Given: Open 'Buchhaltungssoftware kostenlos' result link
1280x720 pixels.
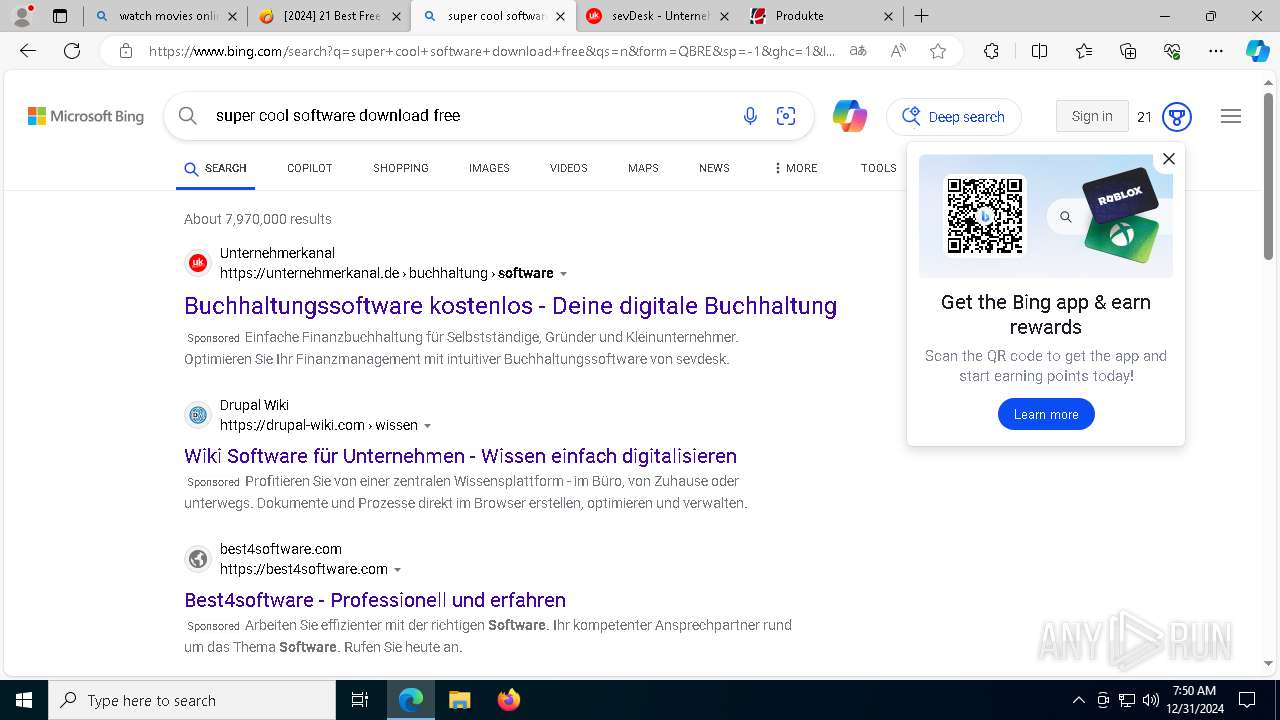Looking at the screenshot, I should point(510,306).
